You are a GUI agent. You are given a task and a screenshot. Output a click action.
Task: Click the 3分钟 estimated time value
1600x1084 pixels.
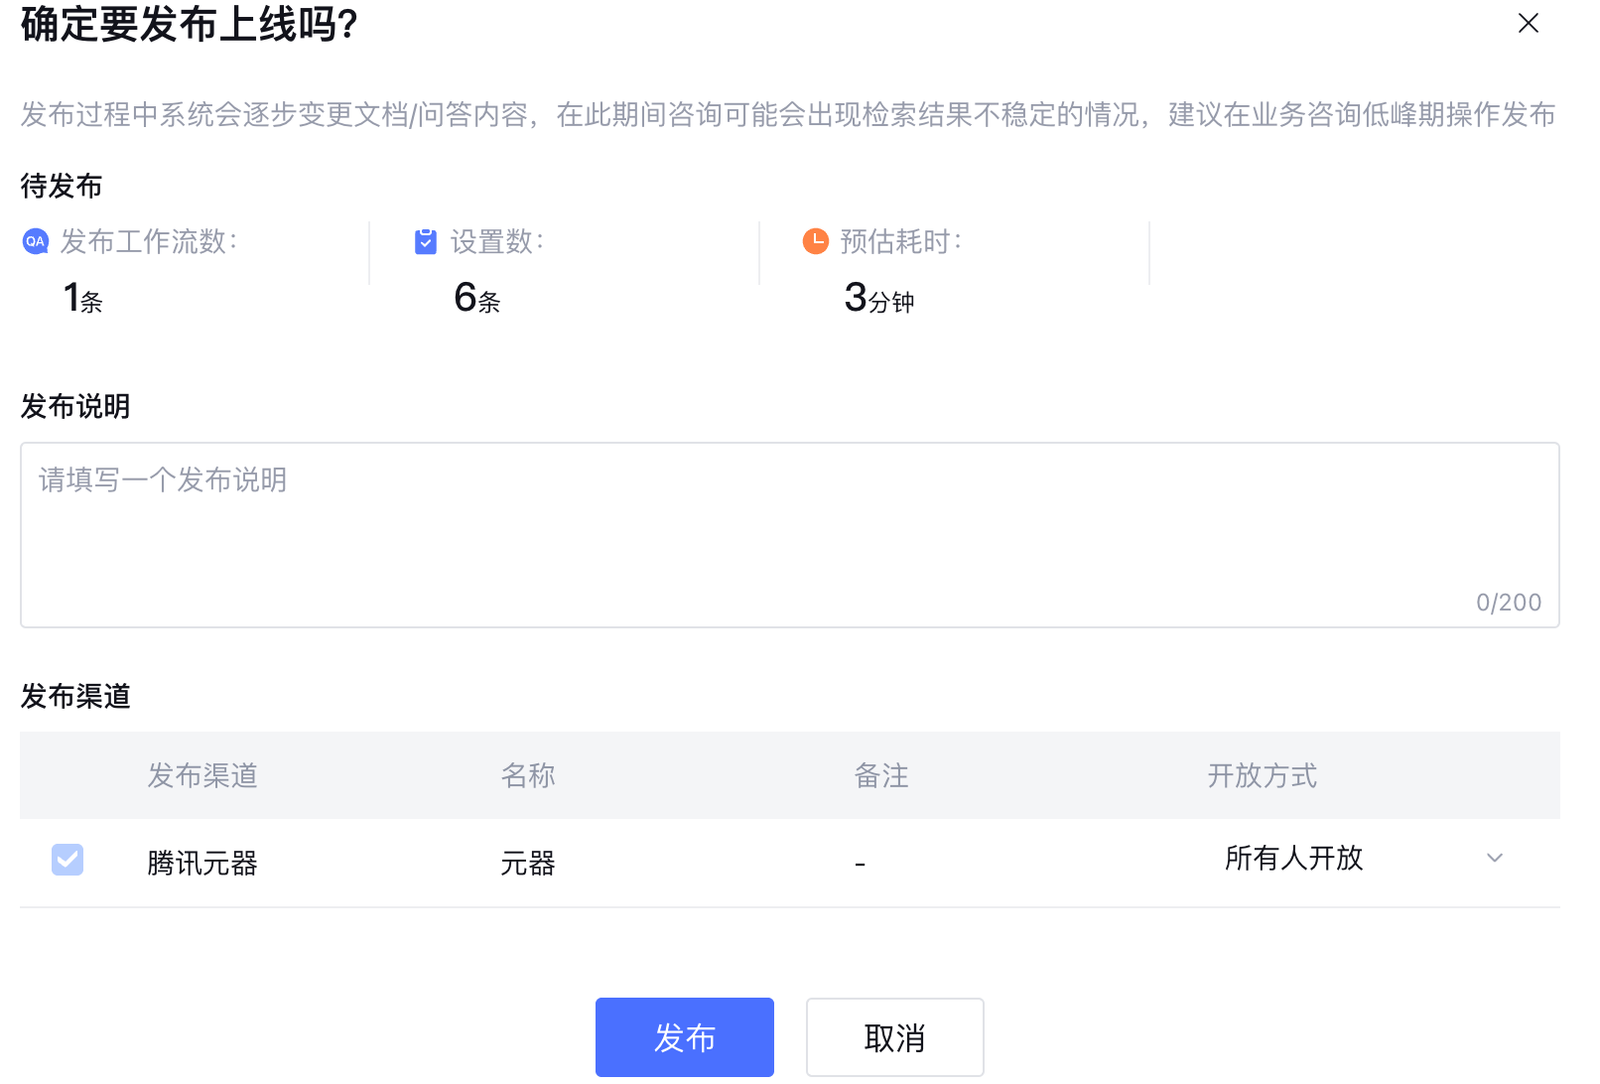tap(878, 298)
